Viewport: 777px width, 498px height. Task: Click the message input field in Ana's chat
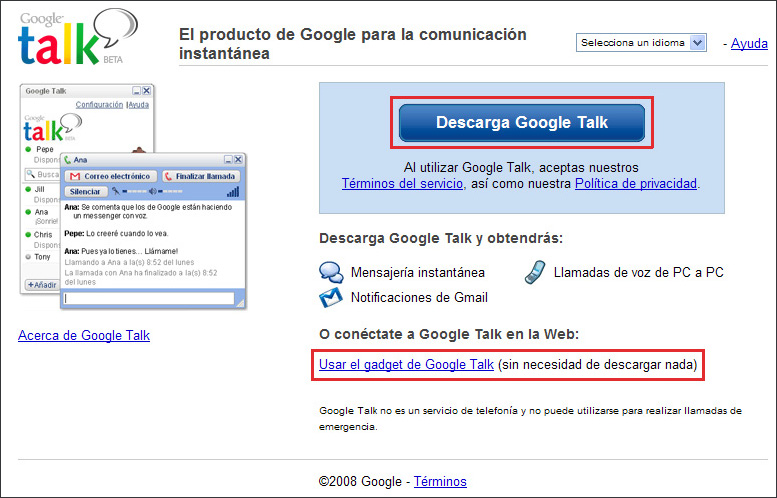148,298
